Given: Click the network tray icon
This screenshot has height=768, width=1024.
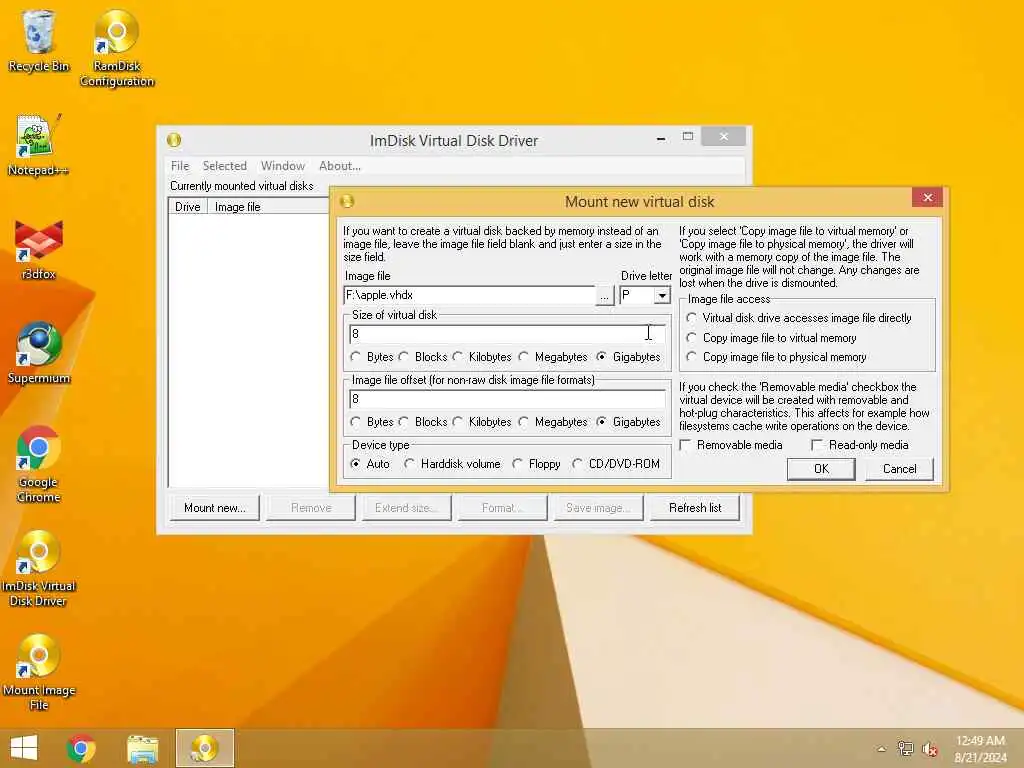Looking at the screenshot, I should click(x=905, y=748).
